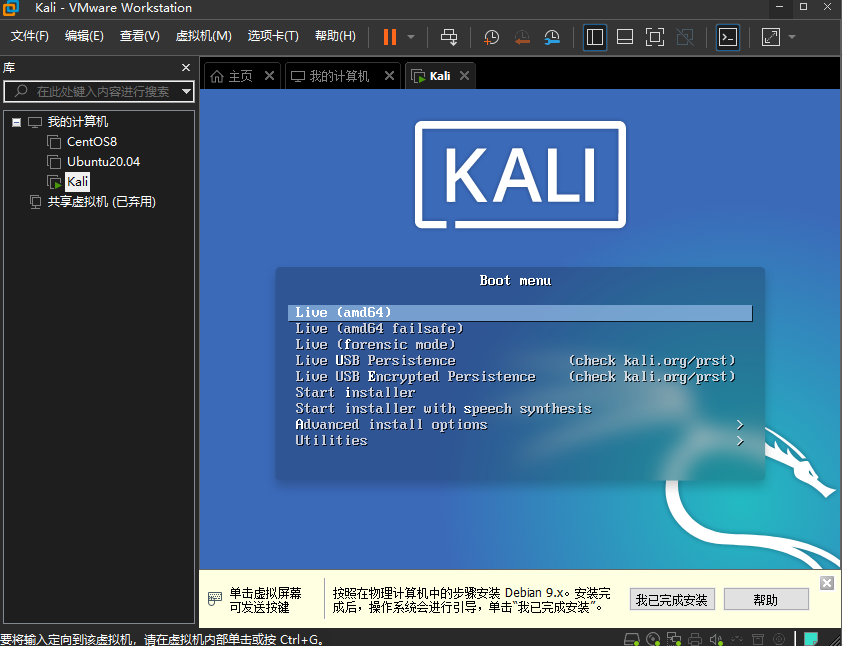Click the stretch guest display icon
The height and width of the screenshot is (646, 843).
click(x=771, y=37)
